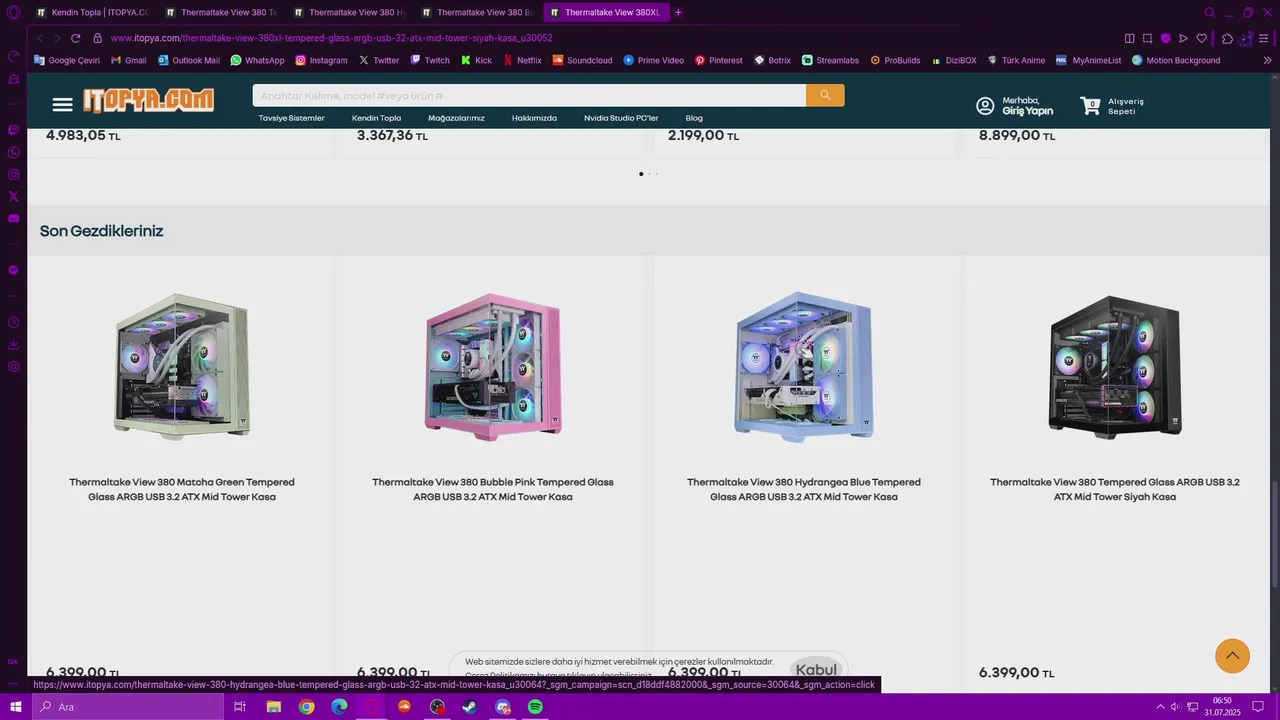Open Steam from the Windows taskbar
The image size is (1280, 720).
coord(469,707)
